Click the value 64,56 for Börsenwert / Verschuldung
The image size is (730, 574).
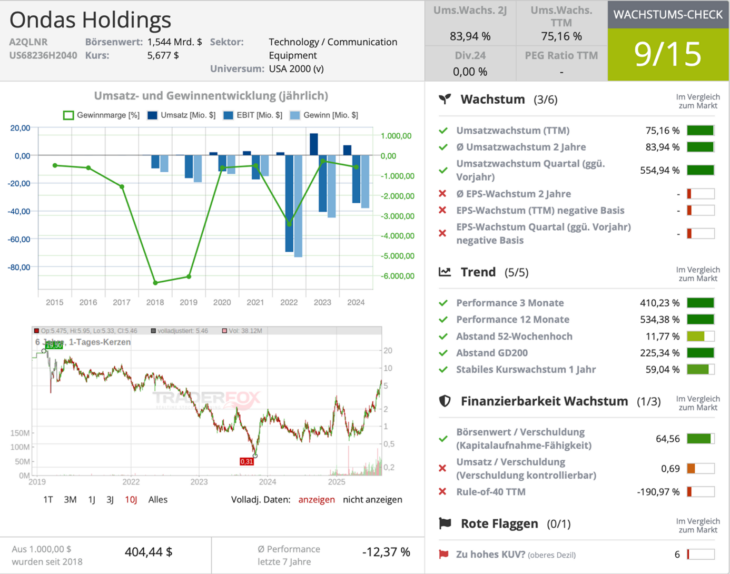[x=668, y=439]
